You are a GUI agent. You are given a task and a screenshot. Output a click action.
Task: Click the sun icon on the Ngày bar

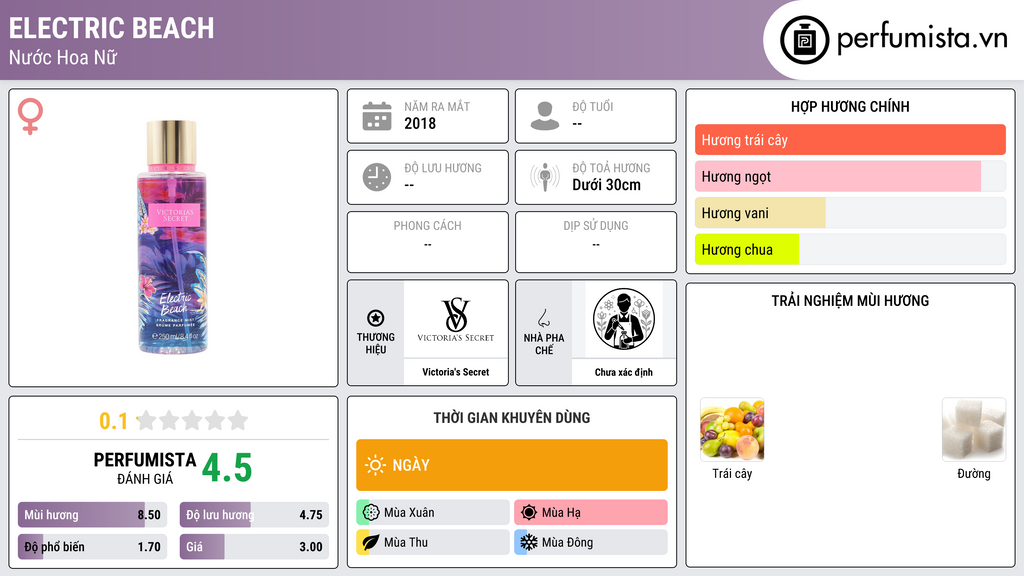(x=375, y=465)
